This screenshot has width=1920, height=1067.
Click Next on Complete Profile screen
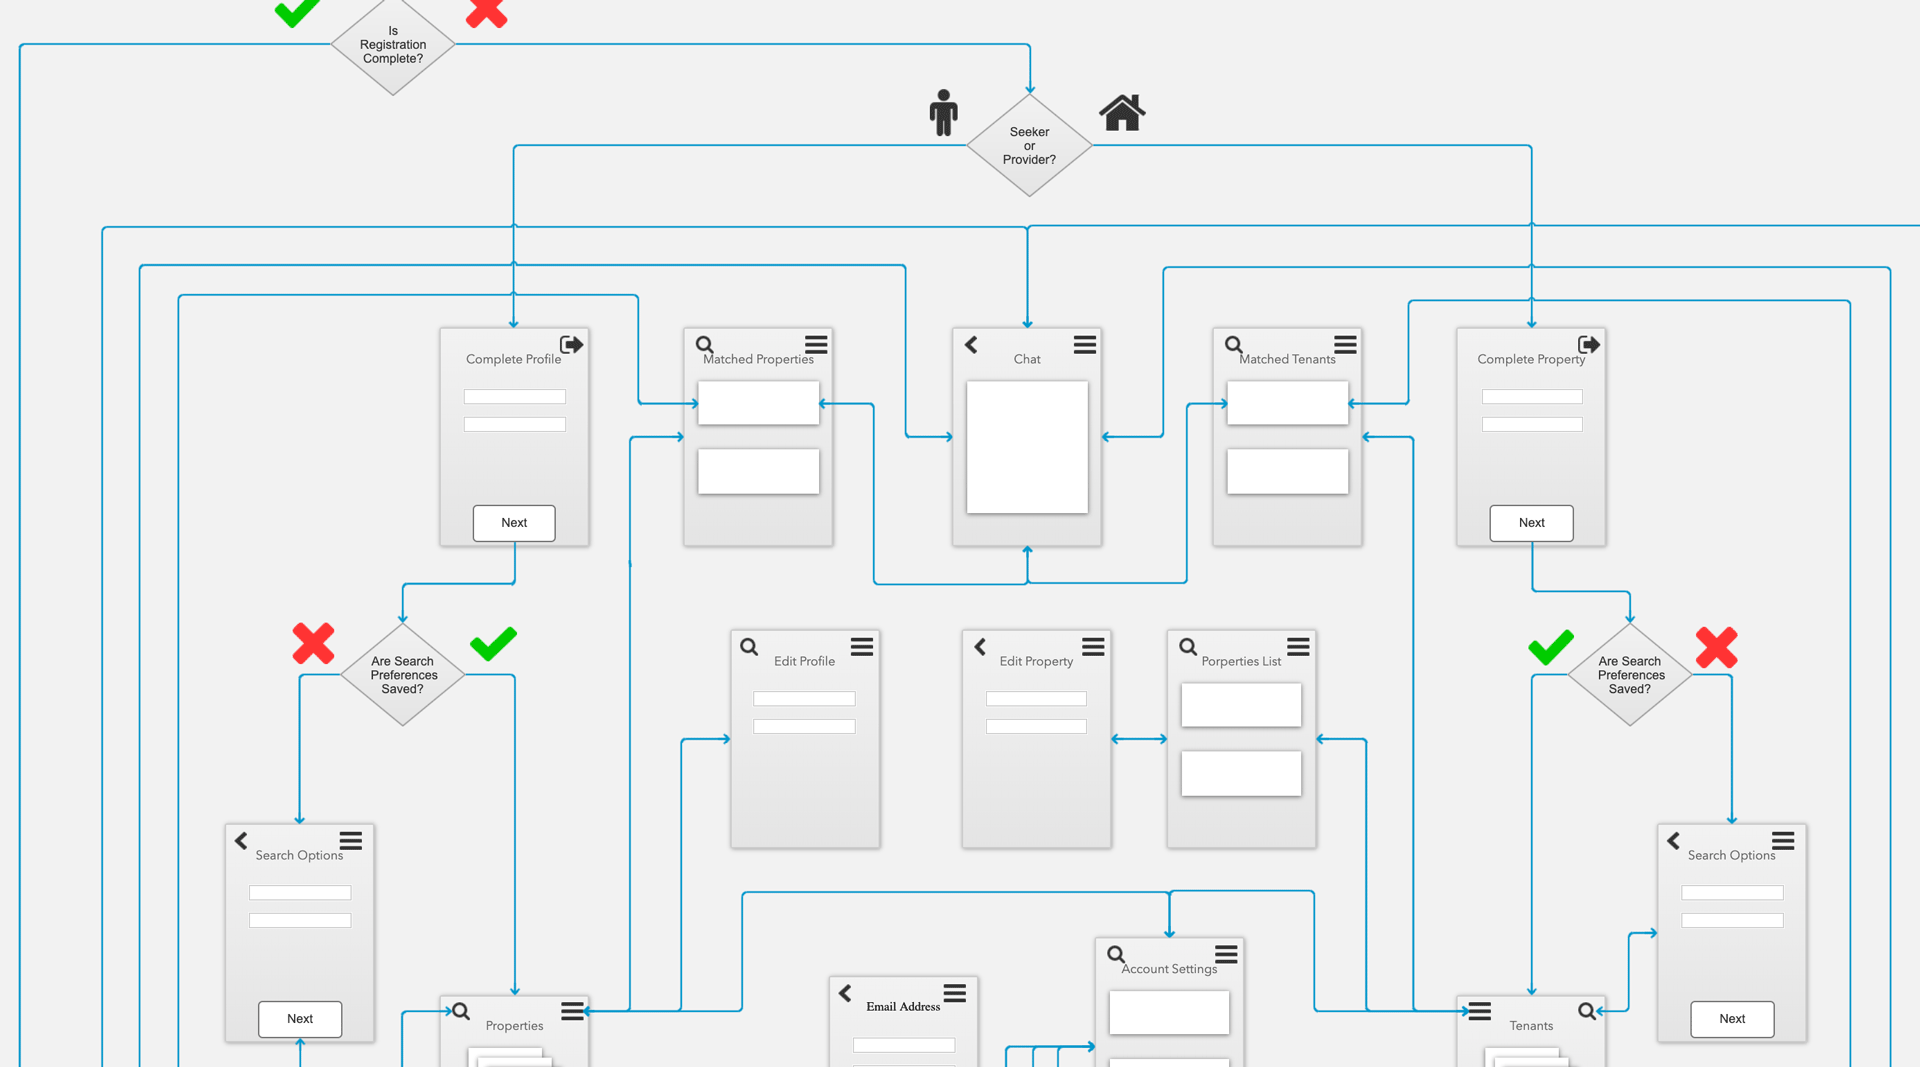coord(514,523)
